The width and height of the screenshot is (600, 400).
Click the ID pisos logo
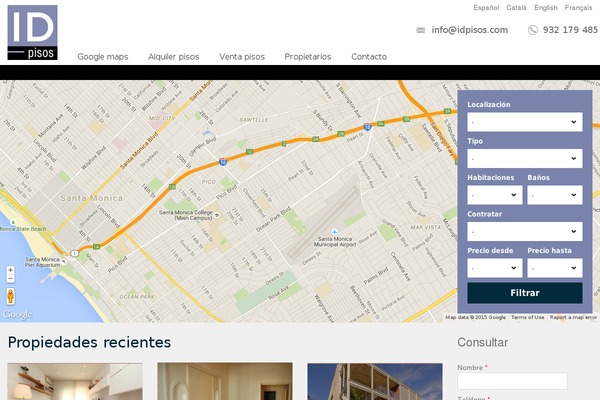[x=33, y=33]
